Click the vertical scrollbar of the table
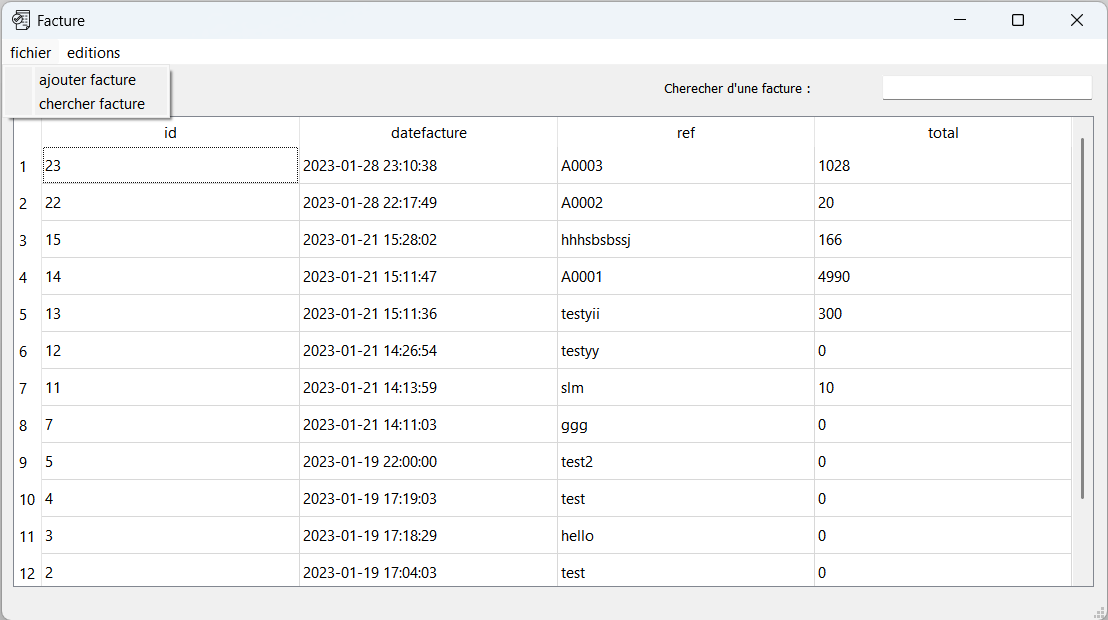The width and height of the screenshot is (1108, 620). 1082,318
